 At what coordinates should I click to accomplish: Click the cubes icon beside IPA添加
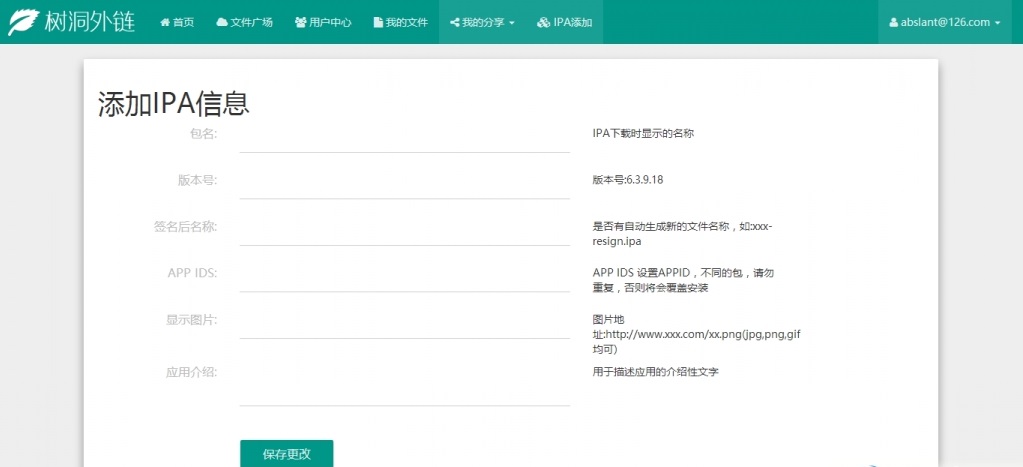coord(543,22)
